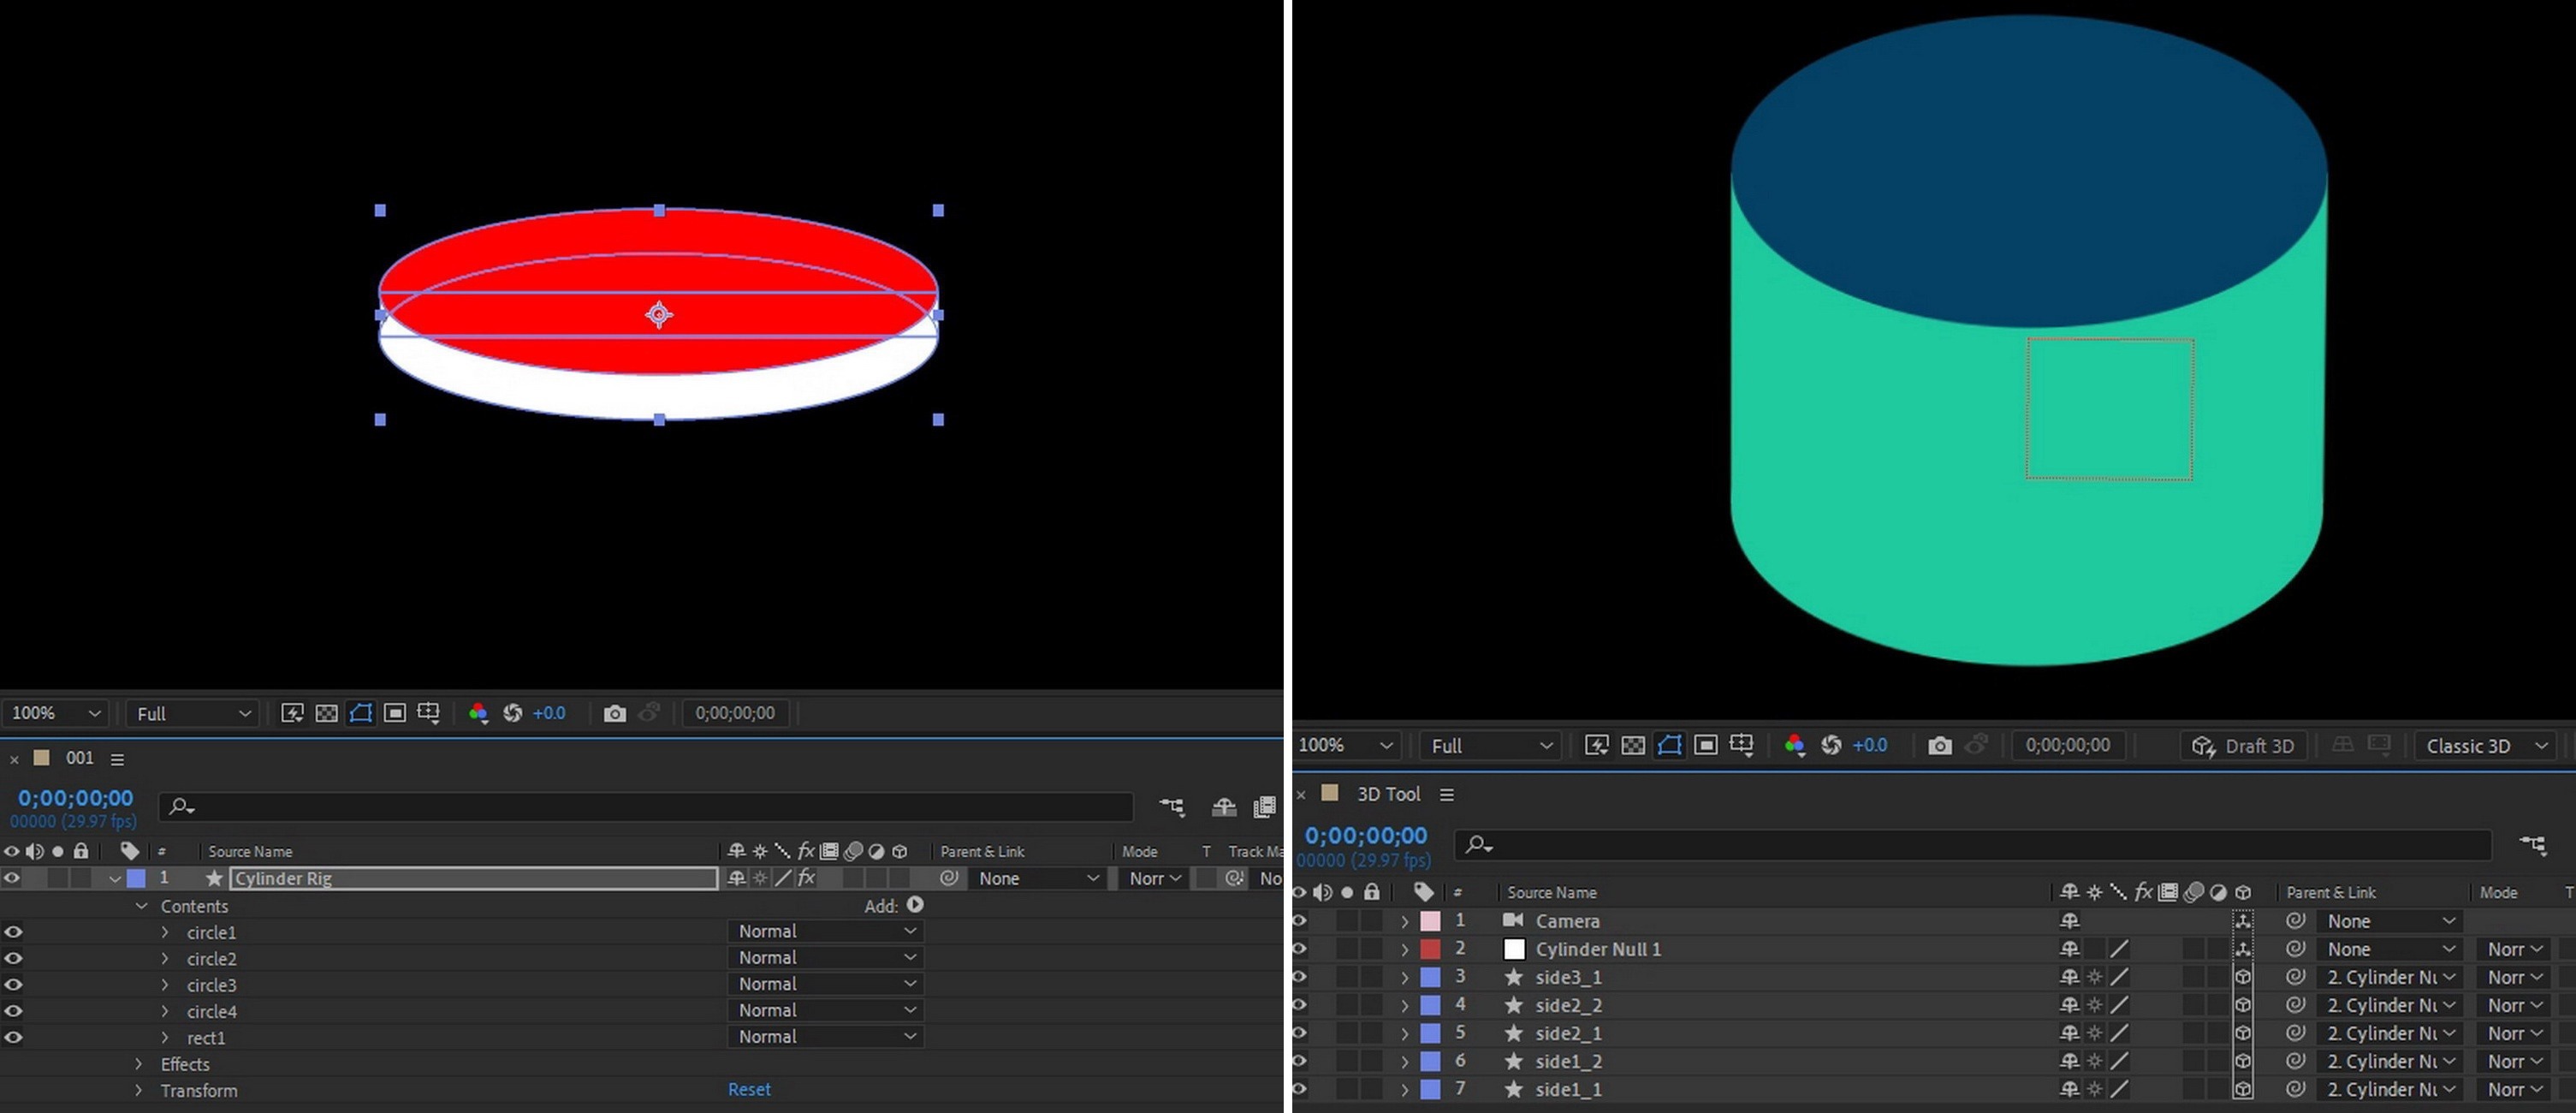Toggle visibility of Cylinder Null 1 layer
Screen dimensions: 2576x1113
(x=1299, y=949)
